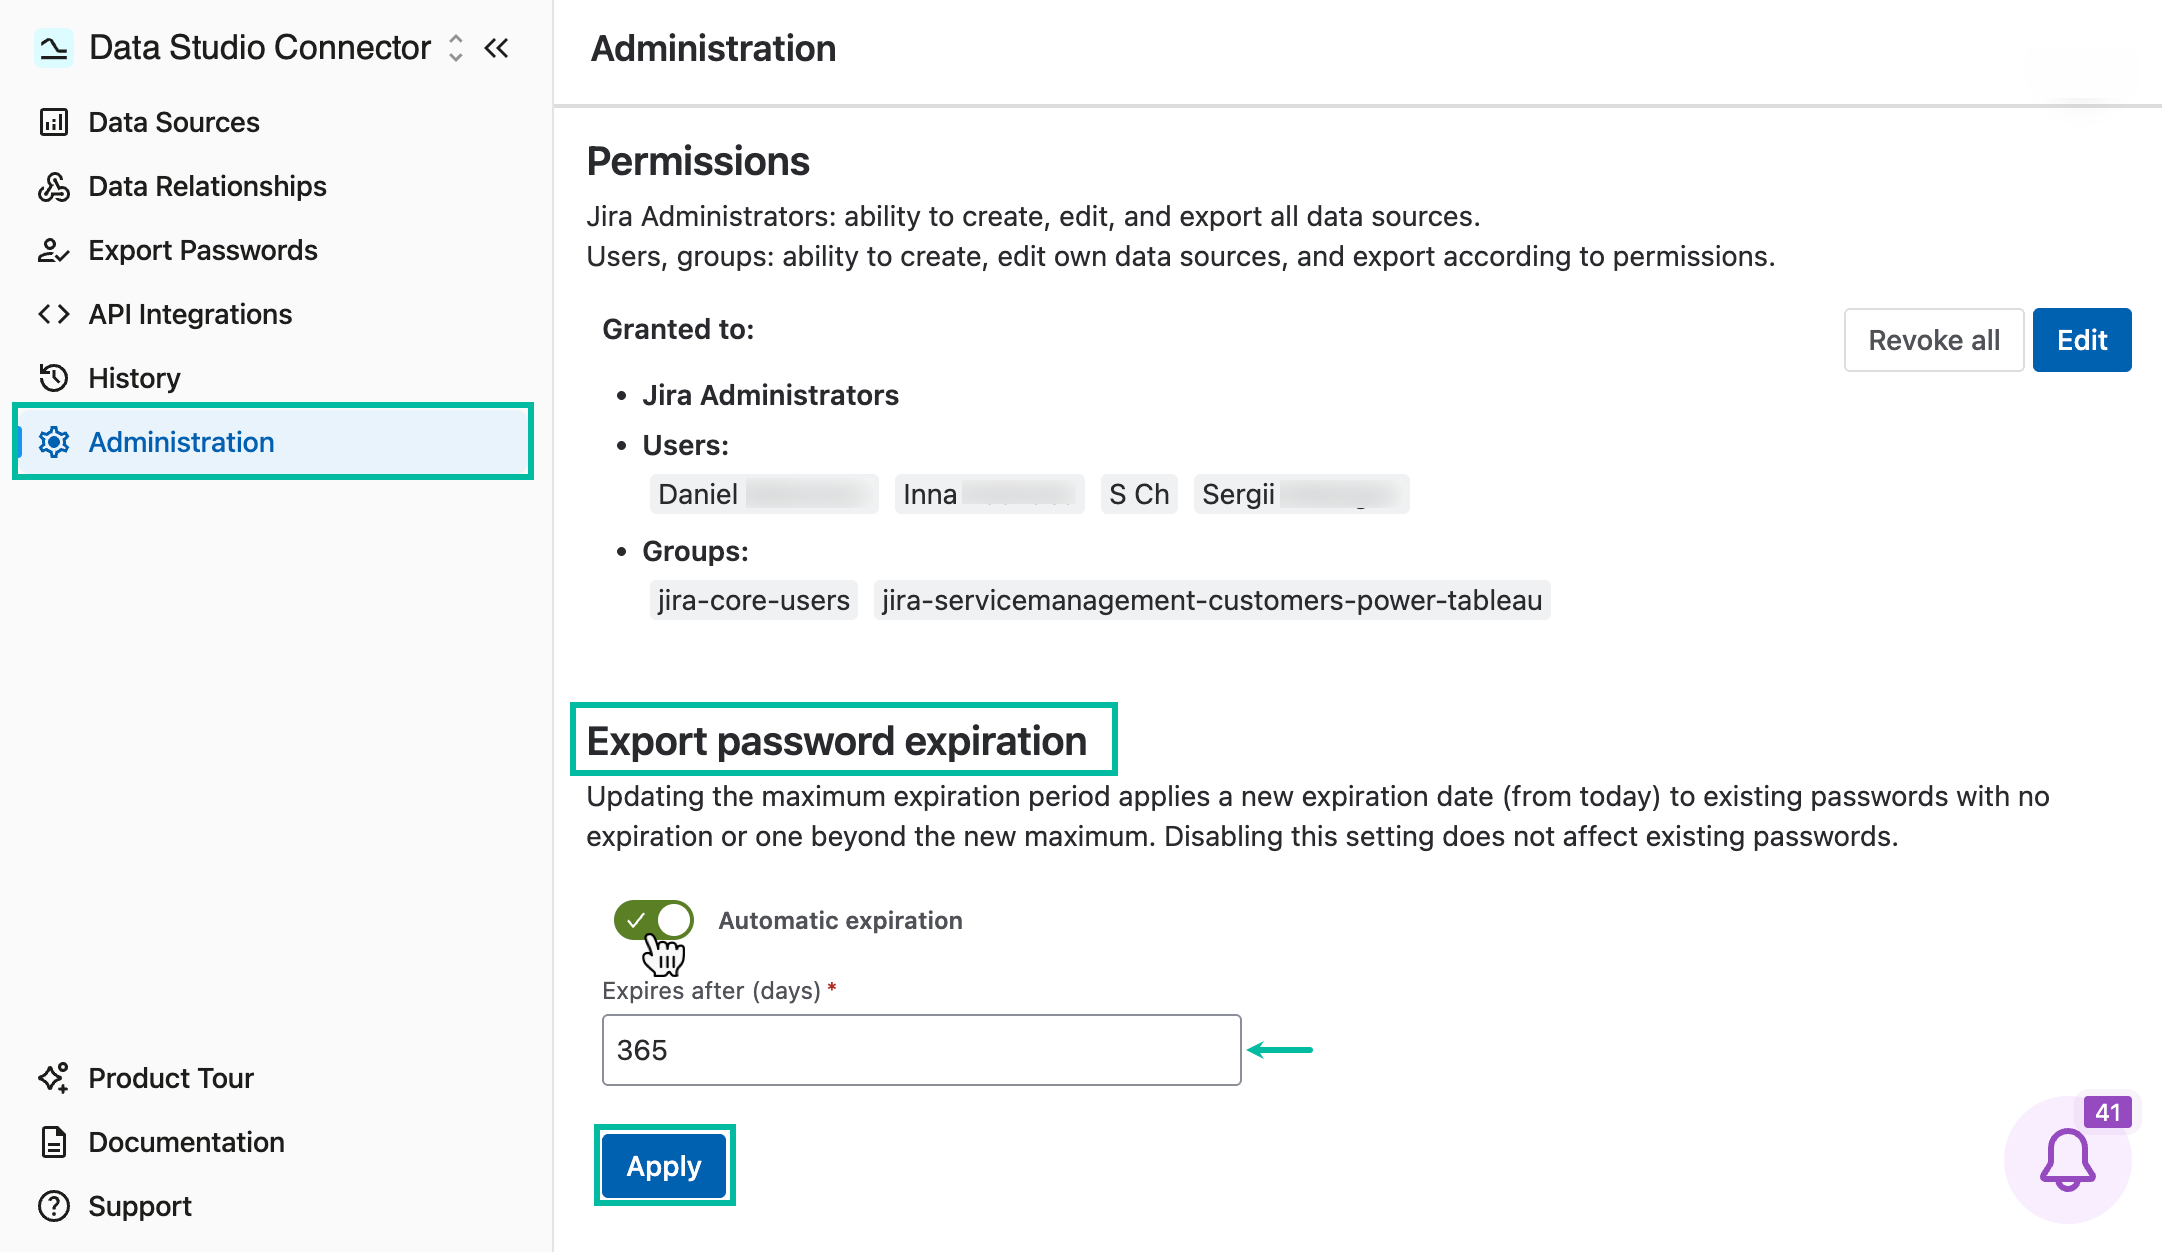Open the Support link

[140, 1206]
